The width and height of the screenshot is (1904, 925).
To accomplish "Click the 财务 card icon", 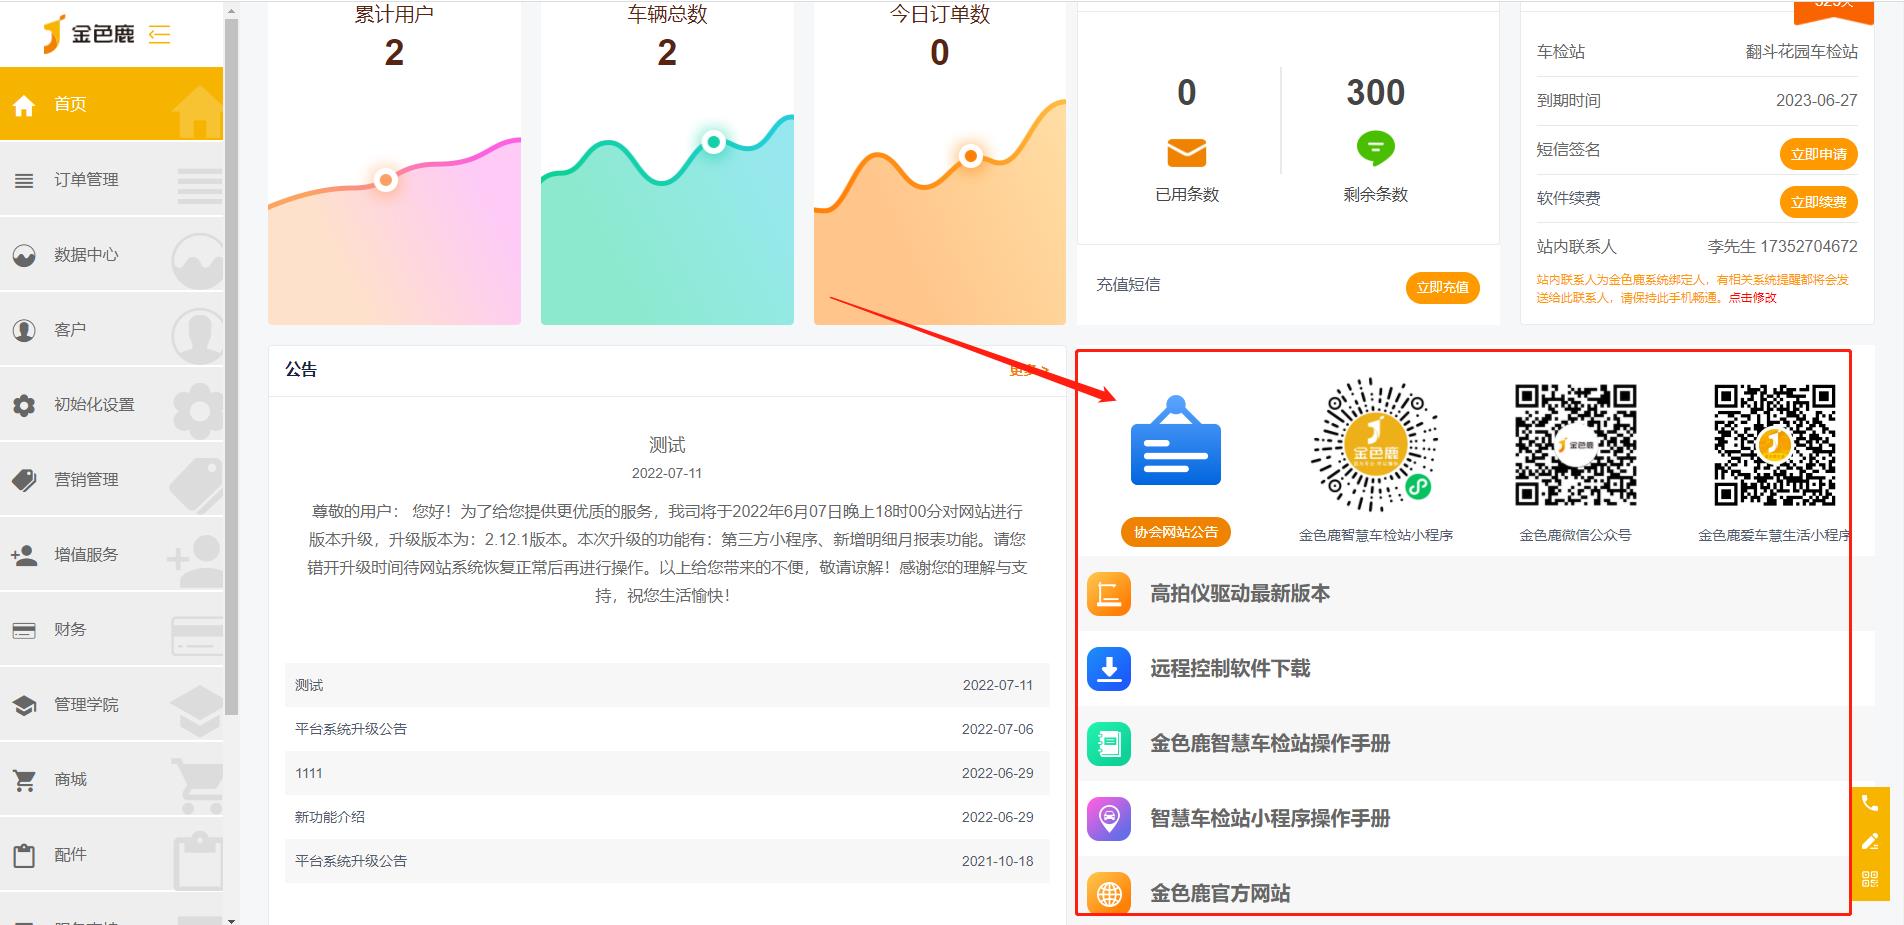I will click(x=24, y=630).
